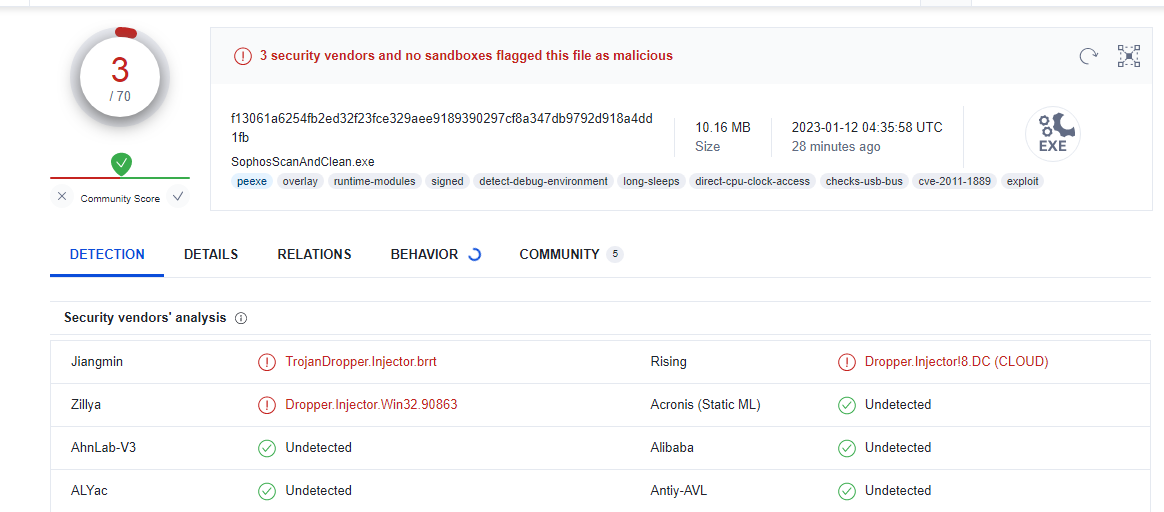The height and width of the screenshot is (512, 1164).
Task: Open the similarity graph icon
Action: [x=1129, y=56]
